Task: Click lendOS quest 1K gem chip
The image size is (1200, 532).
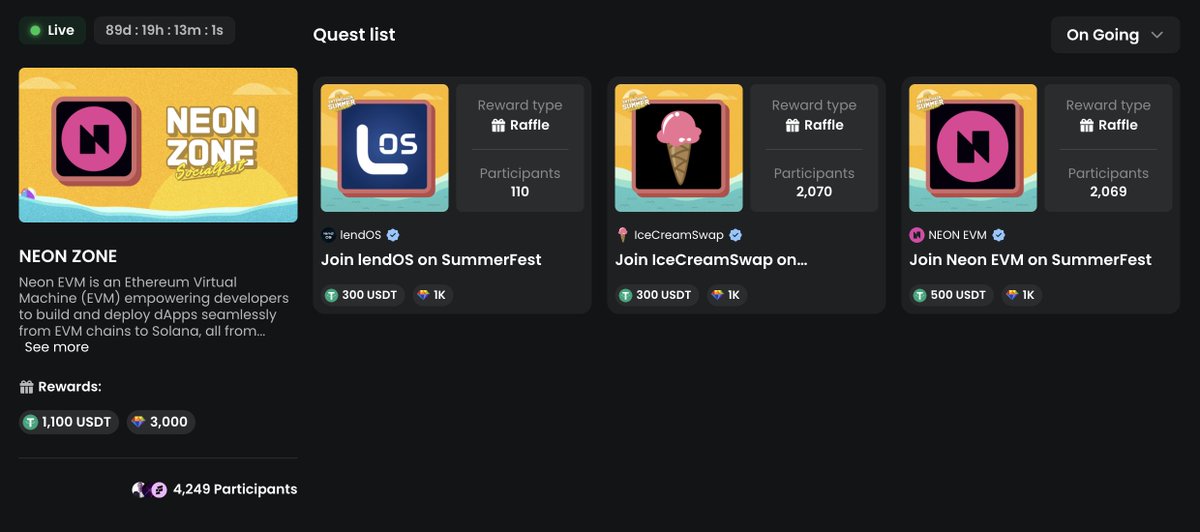Action: tap(431, 295)
